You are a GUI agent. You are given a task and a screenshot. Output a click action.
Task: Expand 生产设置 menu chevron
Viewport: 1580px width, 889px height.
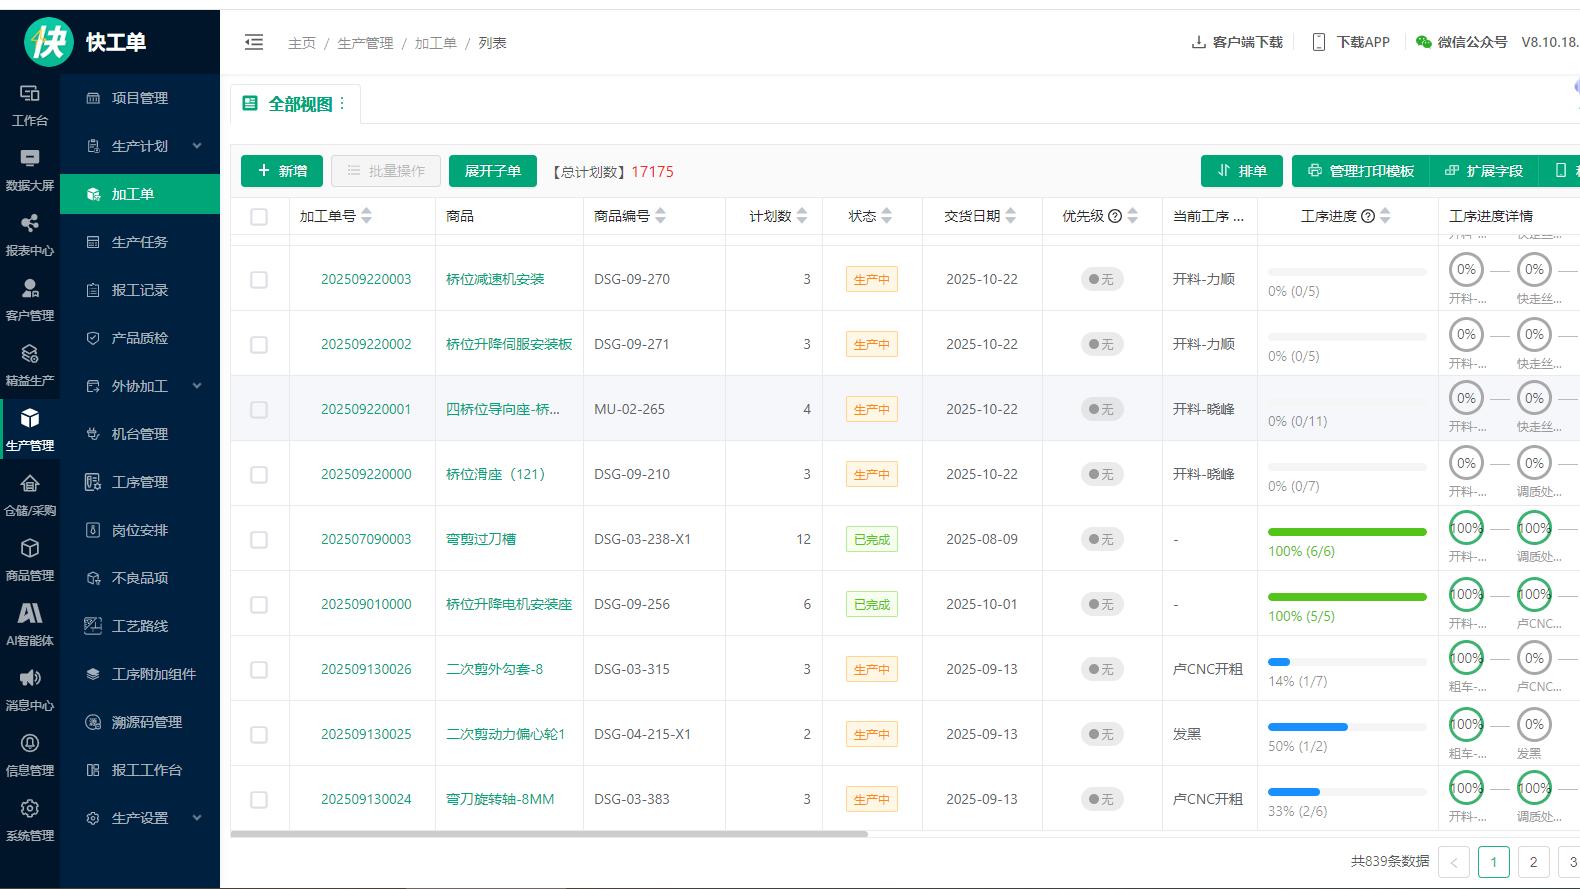(197, 818)
